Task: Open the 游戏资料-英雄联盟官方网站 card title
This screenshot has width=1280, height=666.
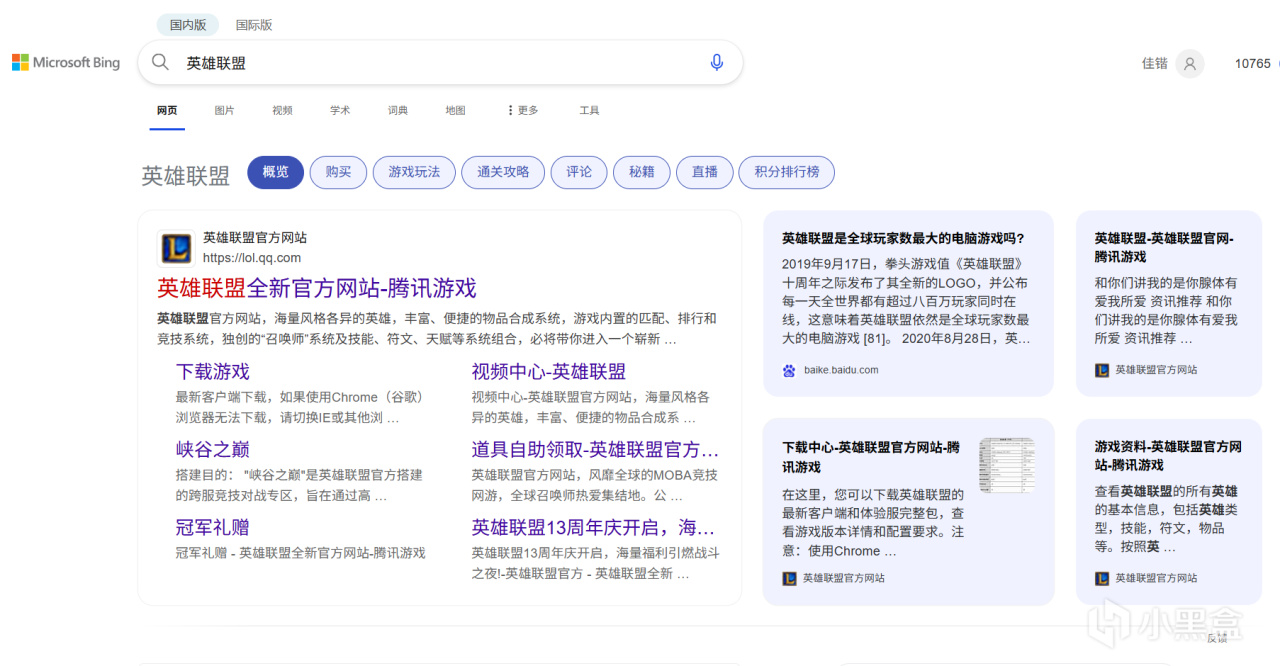Action: pyautogui.click(x=1168, y=456)
